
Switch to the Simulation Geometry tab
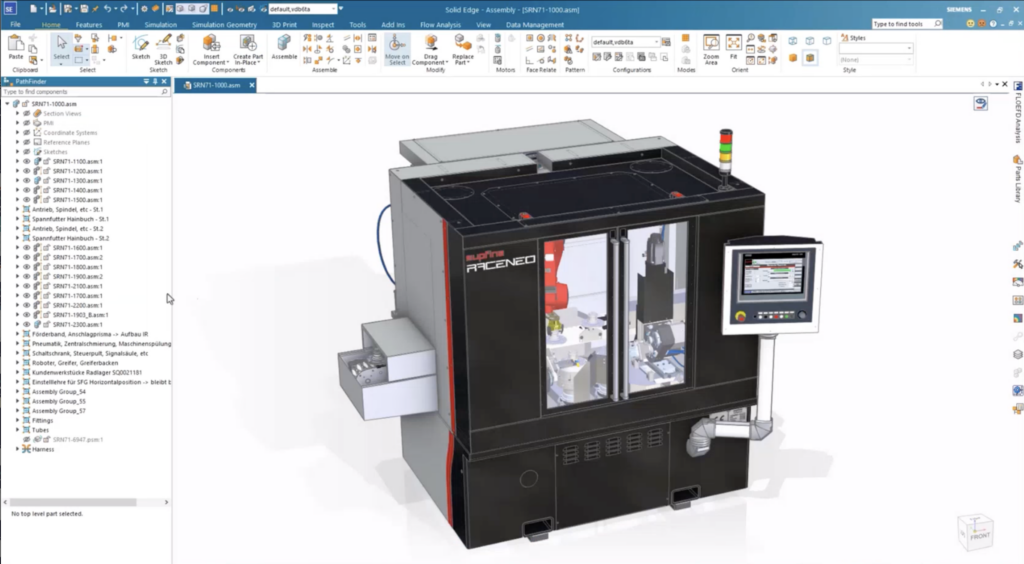click(223, 24)
